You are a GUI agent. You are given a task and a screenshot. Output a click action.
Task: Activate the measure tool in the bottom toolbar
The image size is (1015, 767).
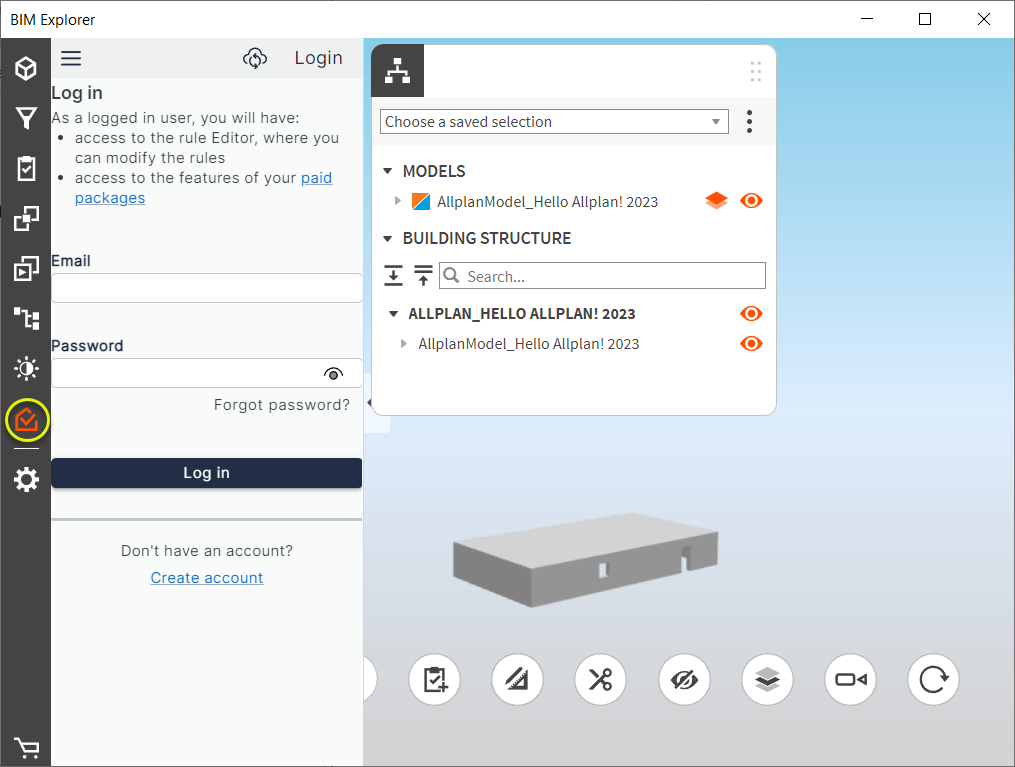click(517, 679)
